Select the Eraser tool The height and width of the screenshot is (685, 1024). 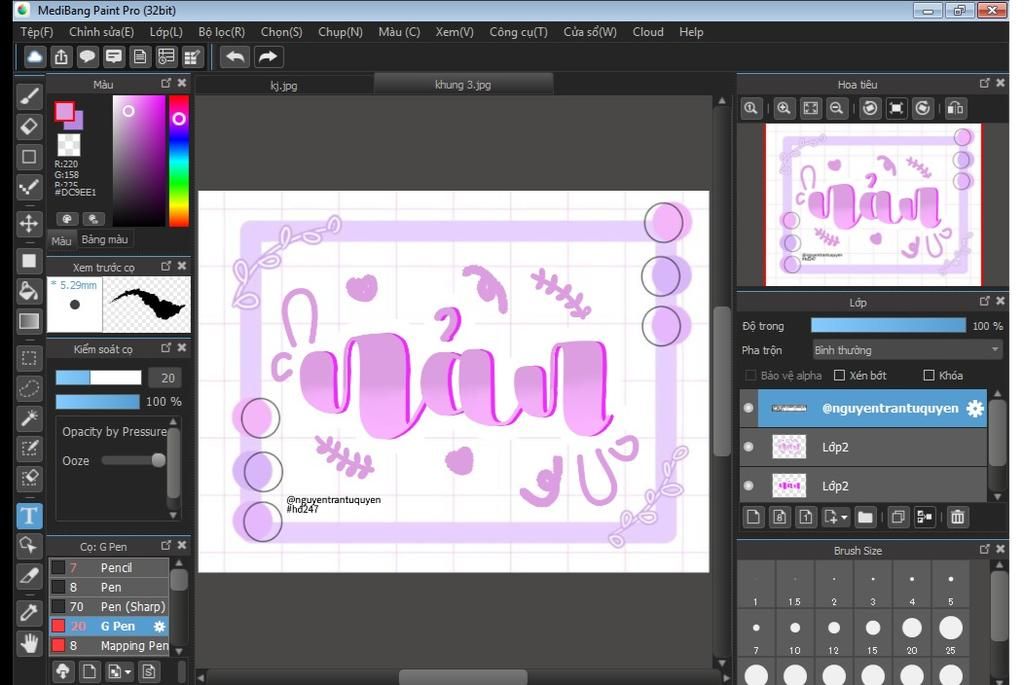[29, 126]
